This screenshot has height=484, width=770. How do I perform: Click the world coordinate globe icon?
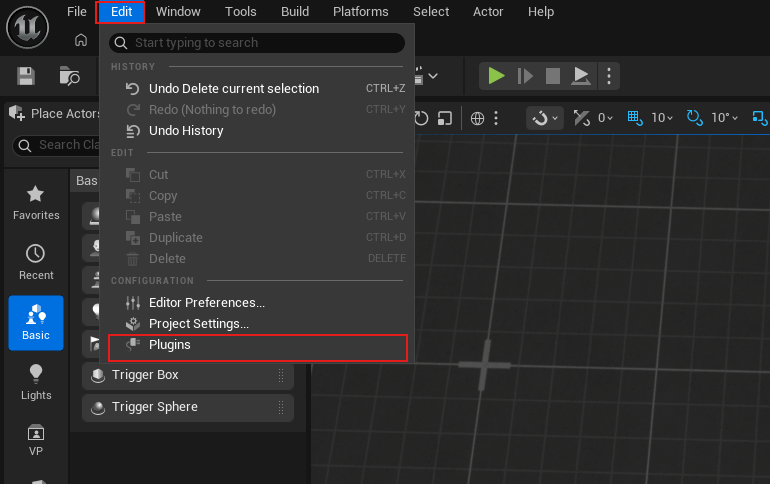478,118
